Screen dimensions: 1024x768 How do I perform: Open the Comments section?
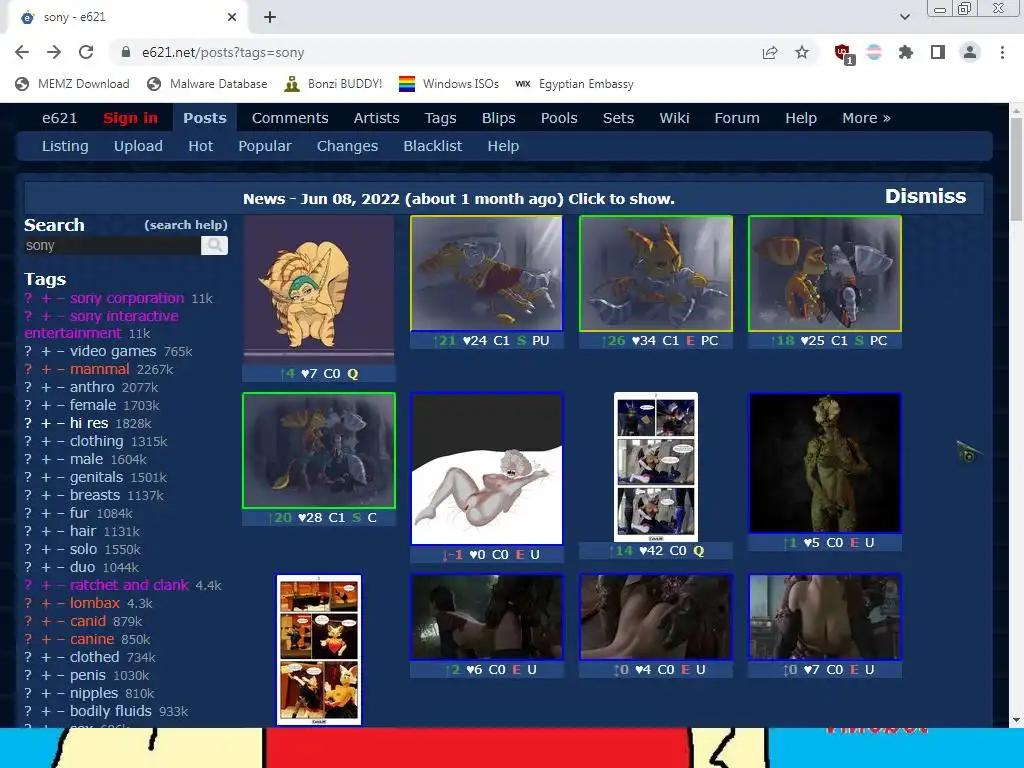[290, 118]
